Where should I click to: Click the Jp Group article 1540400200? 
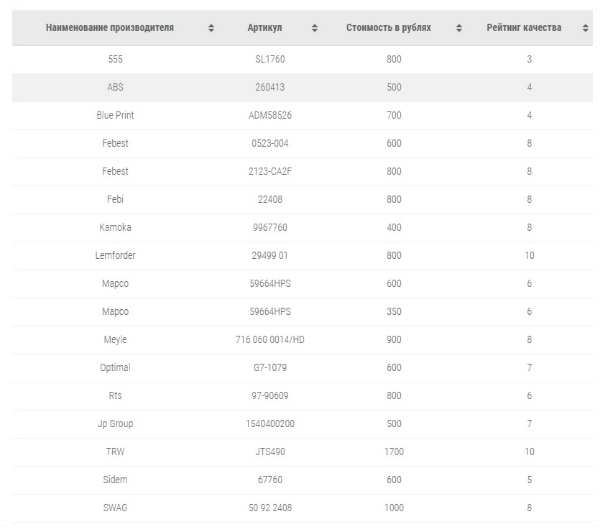point(270,424)
